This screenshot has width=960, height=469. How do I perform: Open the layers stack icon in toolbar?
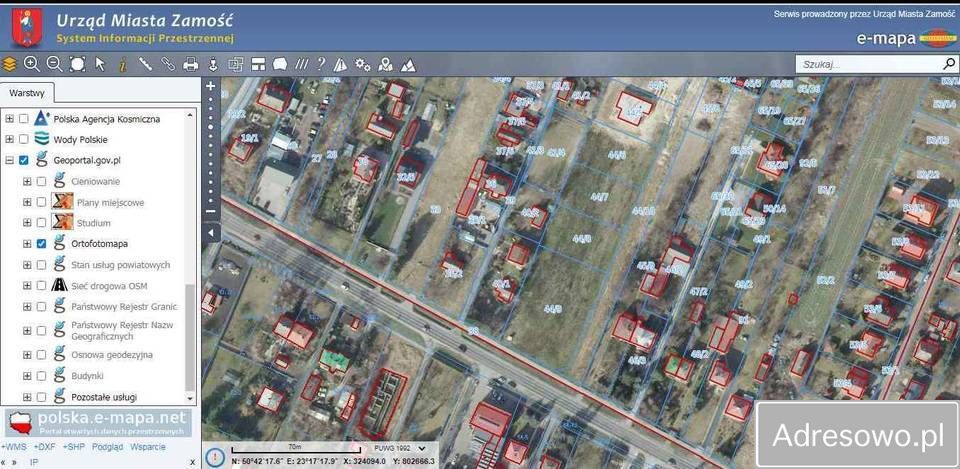click(9, 64)
